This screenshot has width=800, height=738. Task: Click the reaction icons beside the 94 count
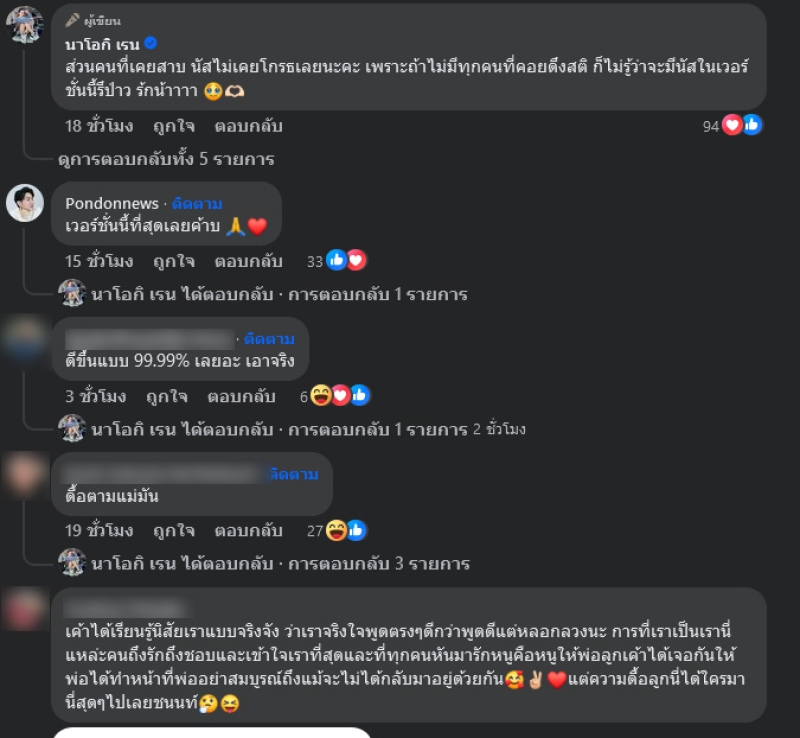coord(742,125)
